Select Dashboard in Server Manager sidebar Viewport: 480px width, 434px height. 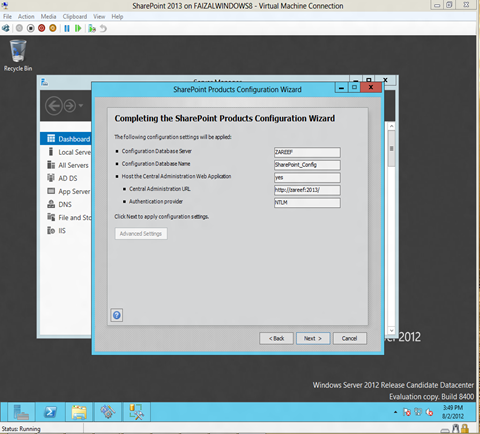(66, 139)
